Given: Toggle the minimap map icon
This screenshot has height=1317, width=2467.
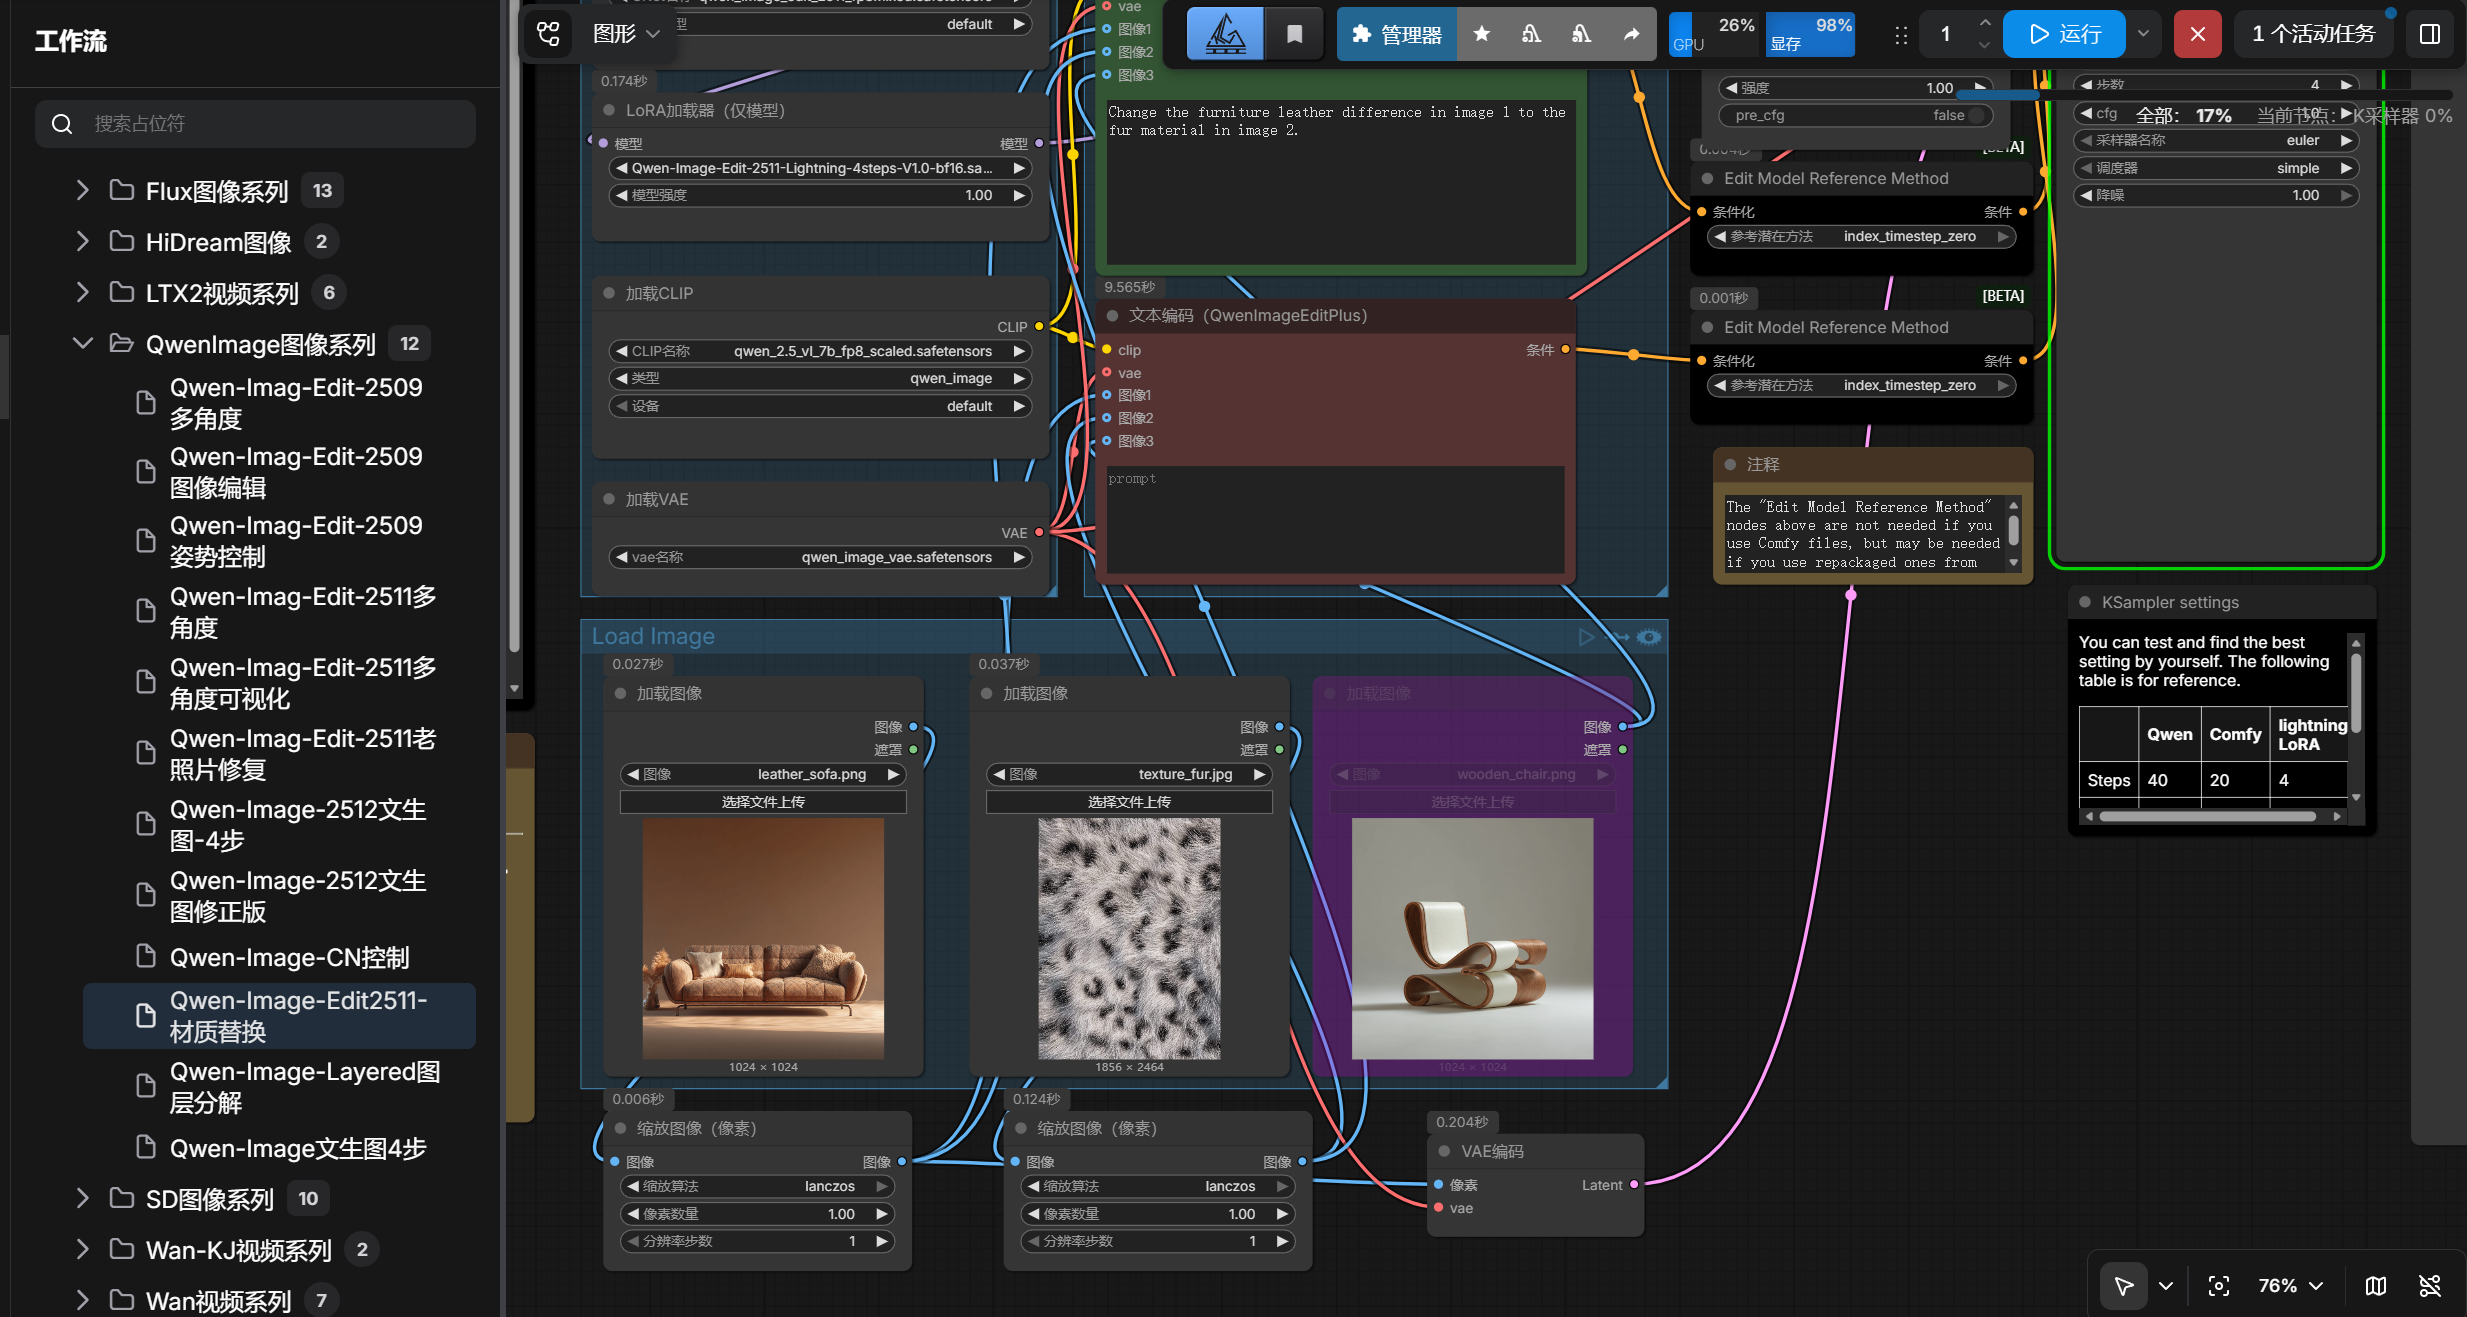Looking at the screenshot, I should pos(2376,1286).
